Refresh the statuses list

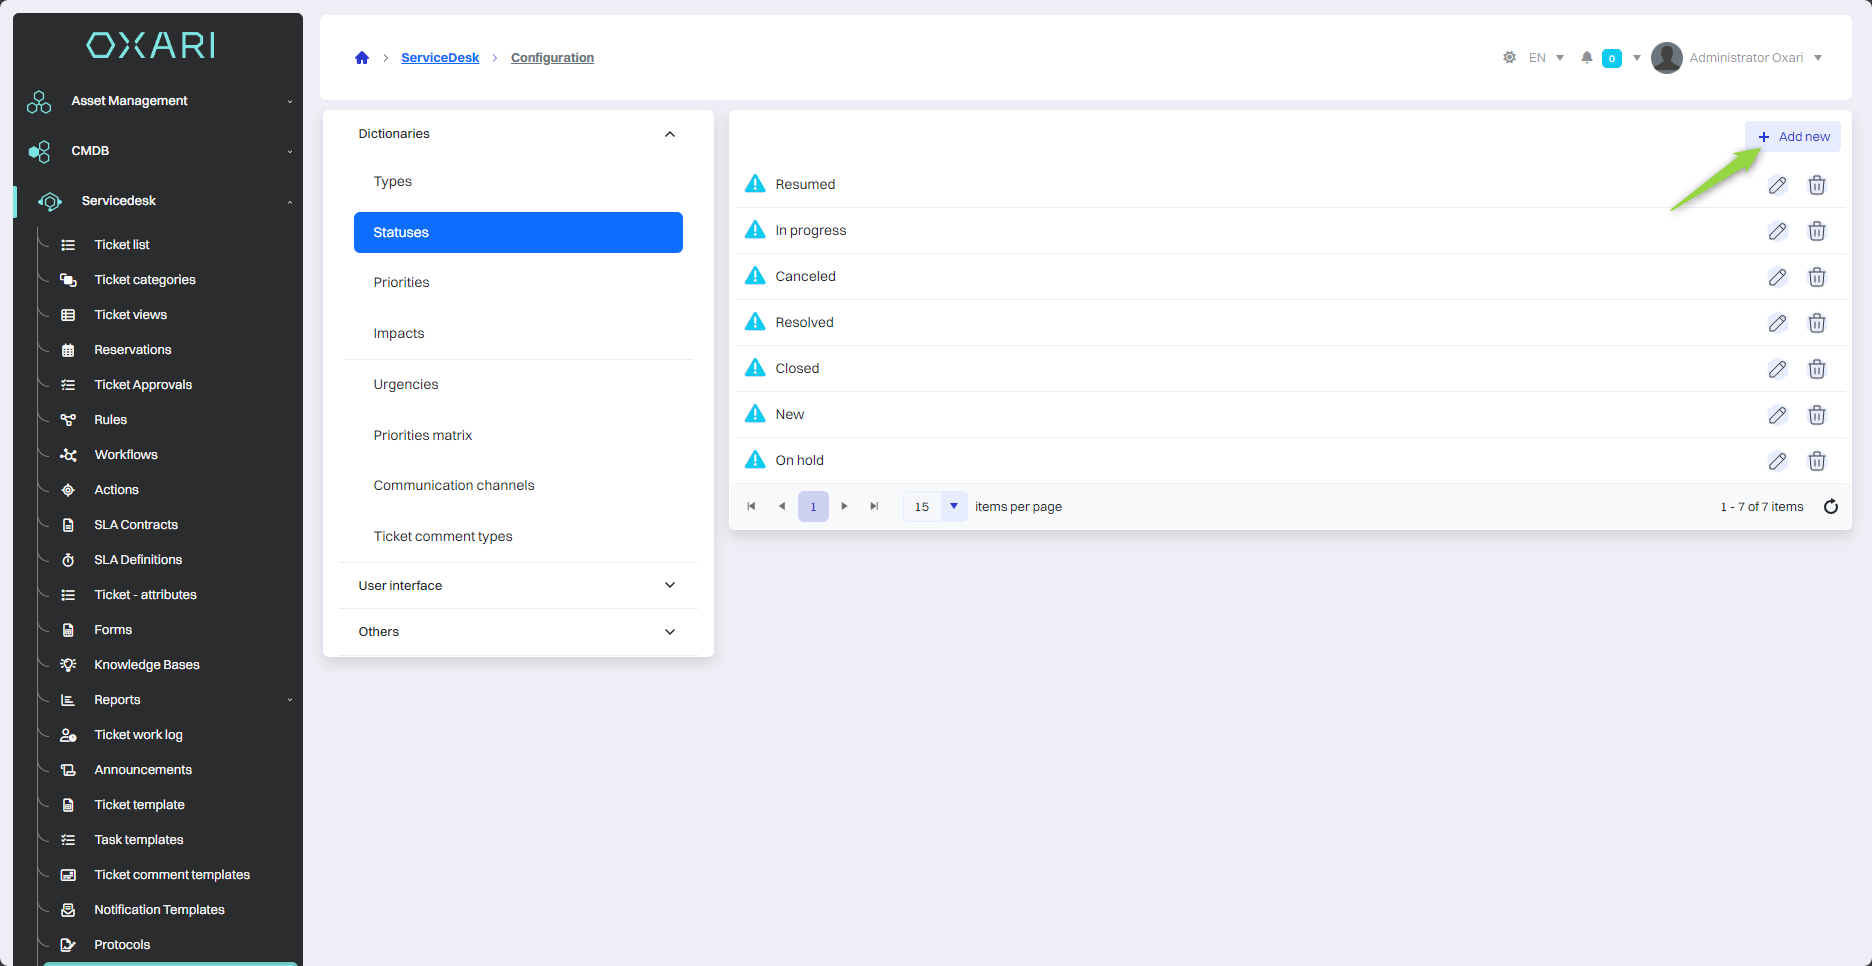(1831, 507)
